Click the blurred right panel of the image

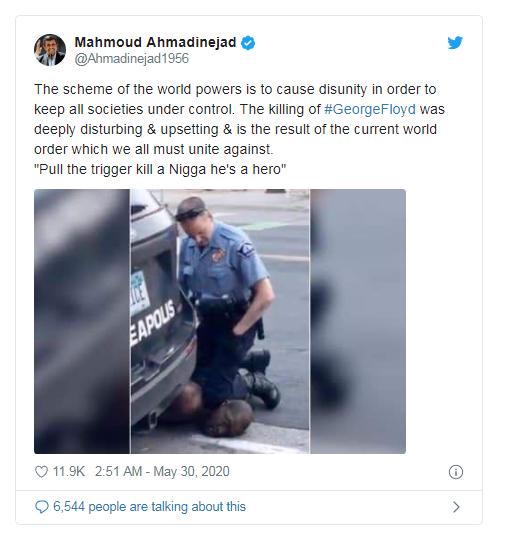pos(358,321)
